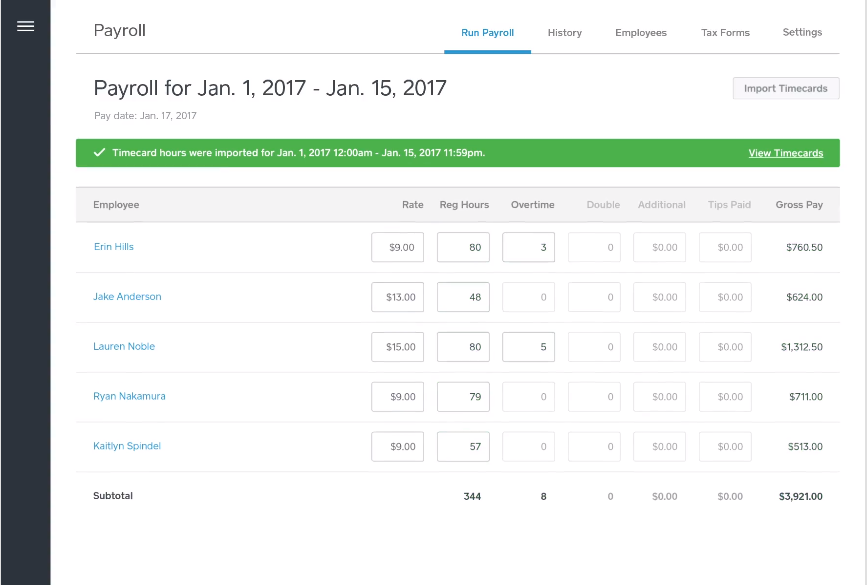The width and height of the screenshot is (867, 585).
Task: Open Ryan Nakamura's employee profile
Action: click(129, 396)
